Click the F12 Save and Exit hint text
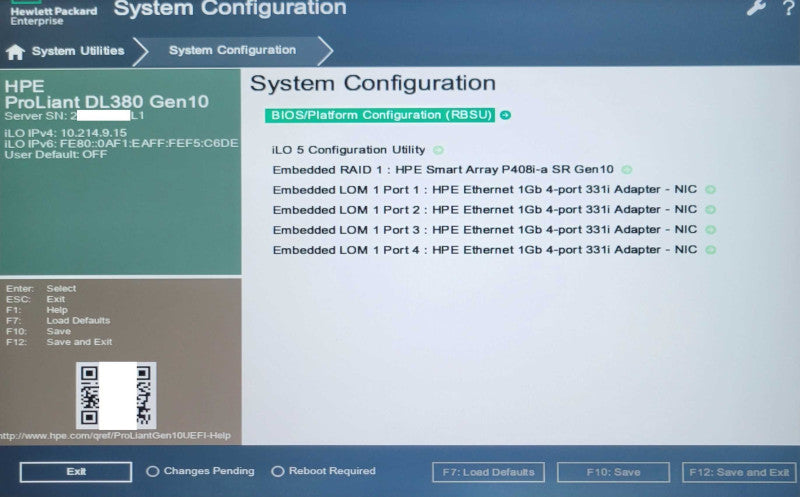 59,342
